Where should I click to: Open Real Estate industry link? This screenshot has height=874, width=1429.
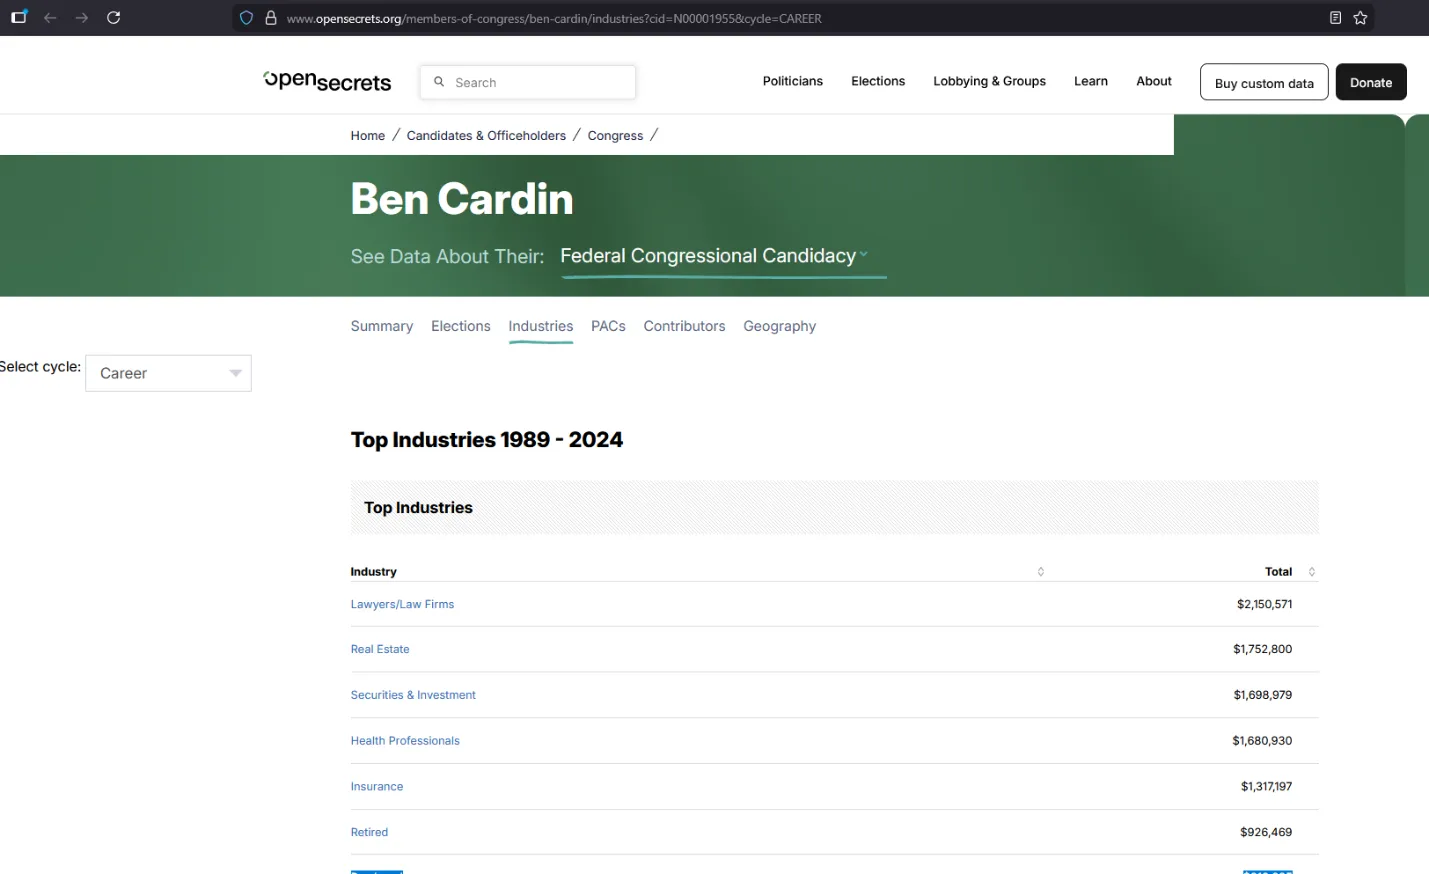[x=380, y=649]
